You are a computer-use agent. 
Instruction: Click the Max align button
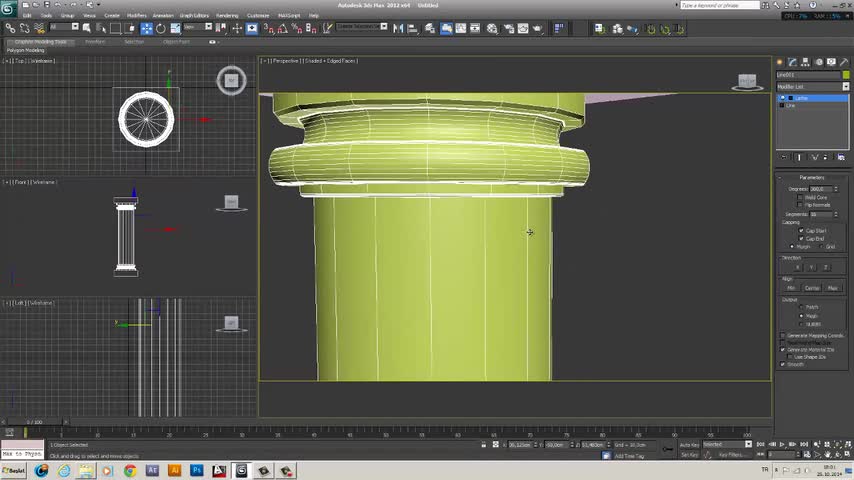832,288
